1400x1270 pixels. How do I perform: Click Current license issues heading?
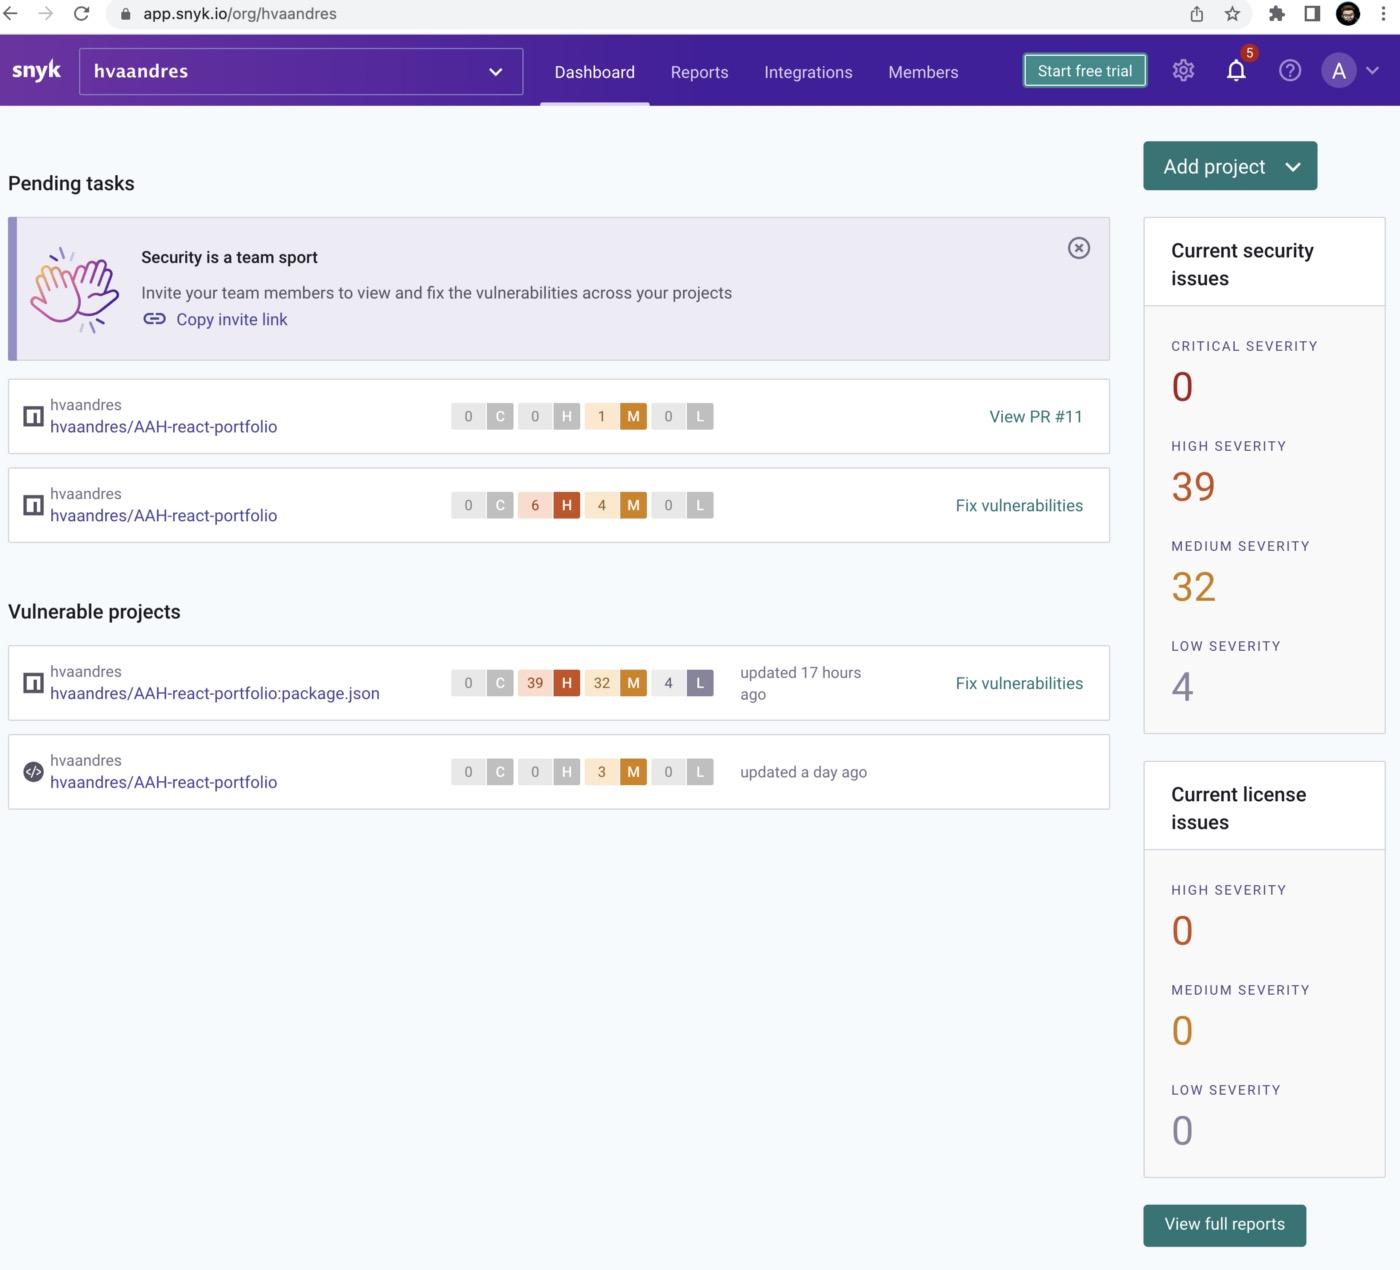pyautogui.click(x=1238, y=808)
